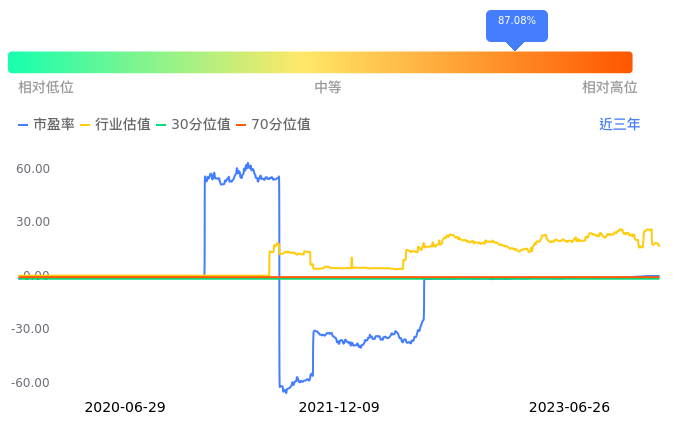The height and width of the screenshot is (442, 686).
Task: Click the 2021-12-09 date axis label
Action: pos(340,408)
